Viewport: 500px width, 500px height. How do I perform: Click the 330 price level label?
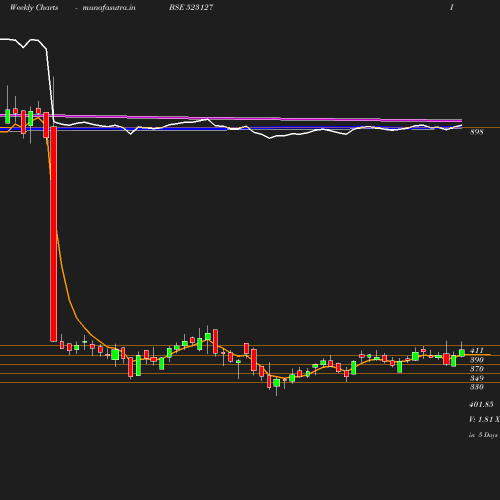point(476,387)
